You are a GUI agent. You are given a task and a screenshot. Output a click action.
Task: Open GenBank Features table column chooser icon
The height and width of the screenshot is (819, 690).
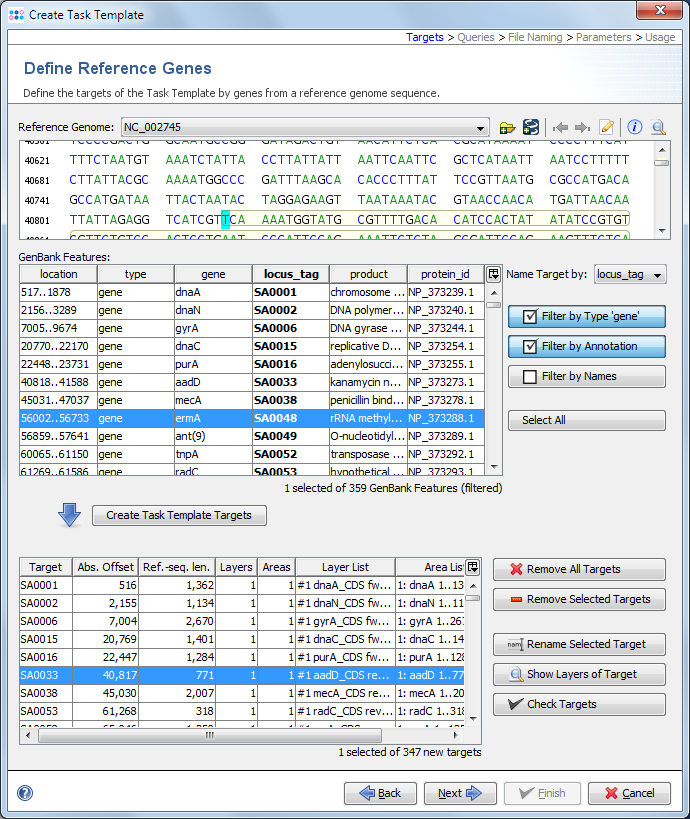click(x=492, y=274)
